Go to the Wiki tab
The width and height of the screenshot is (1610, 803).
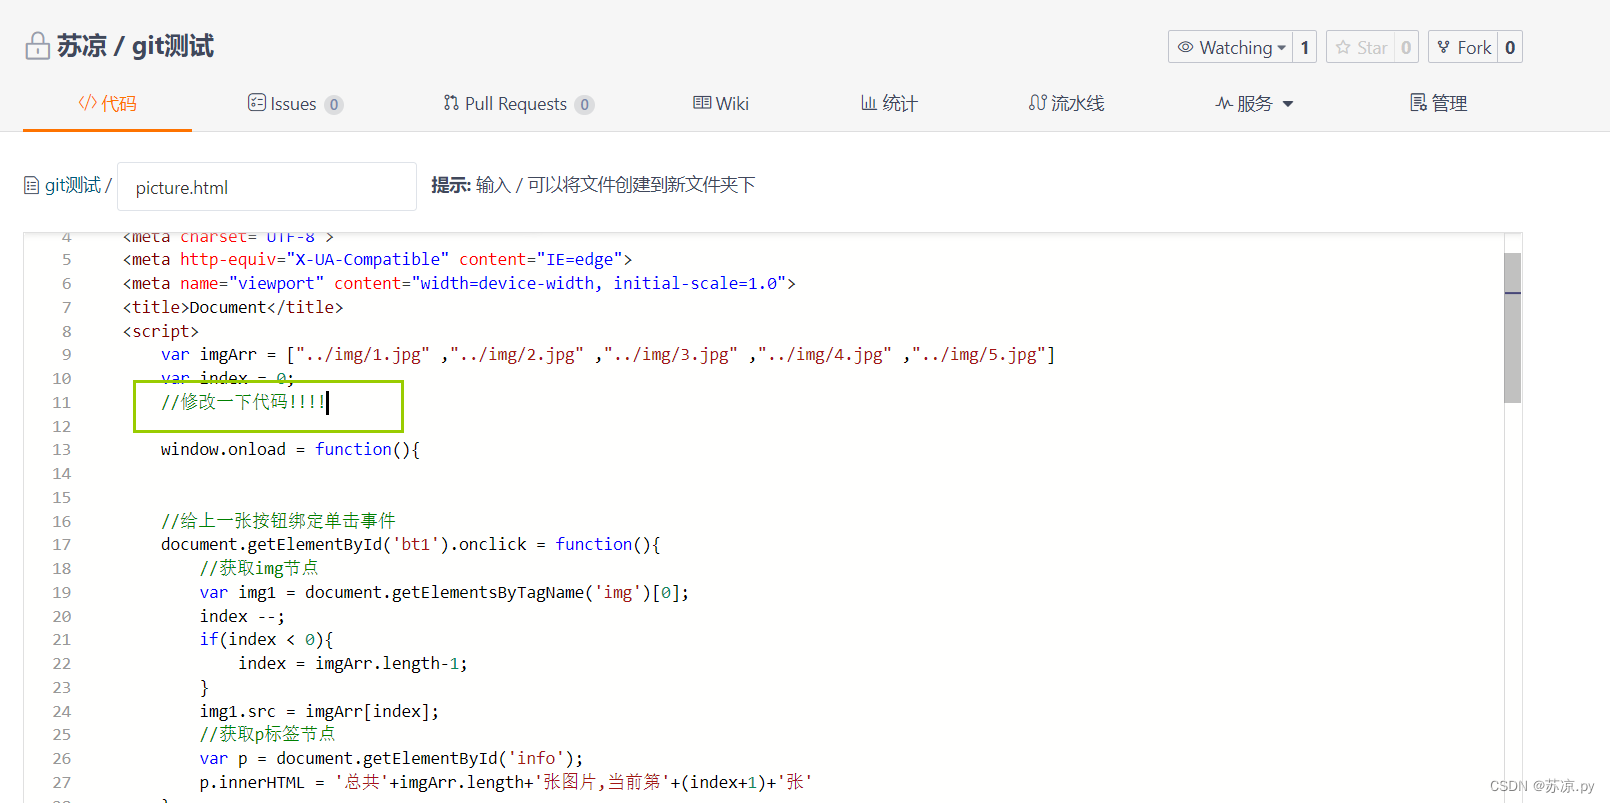(x=721, y=103)
